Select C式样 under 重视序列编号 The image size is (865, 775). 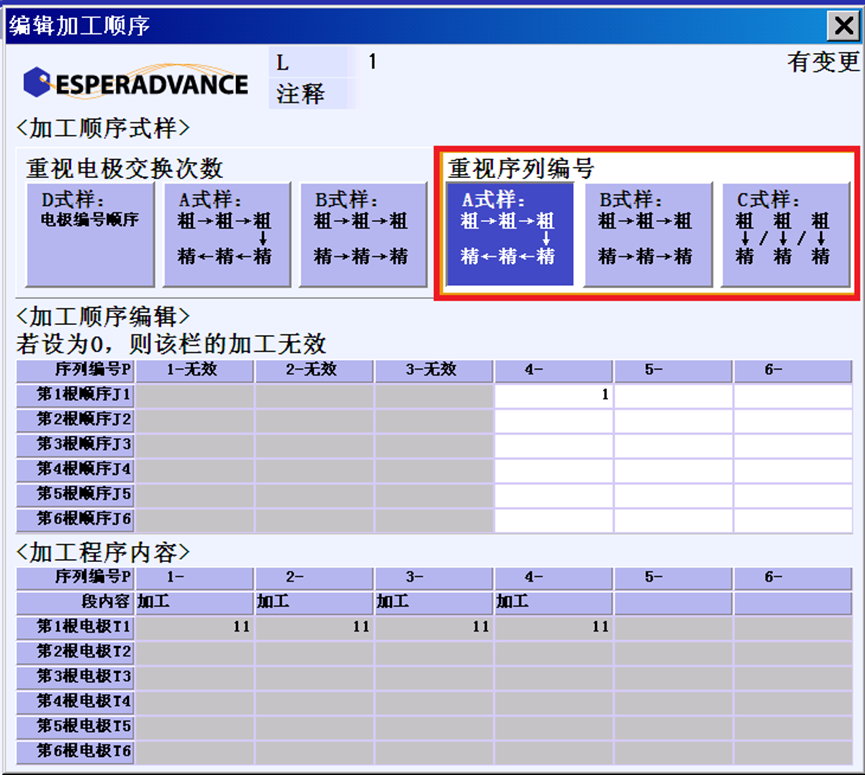[785, 234]
